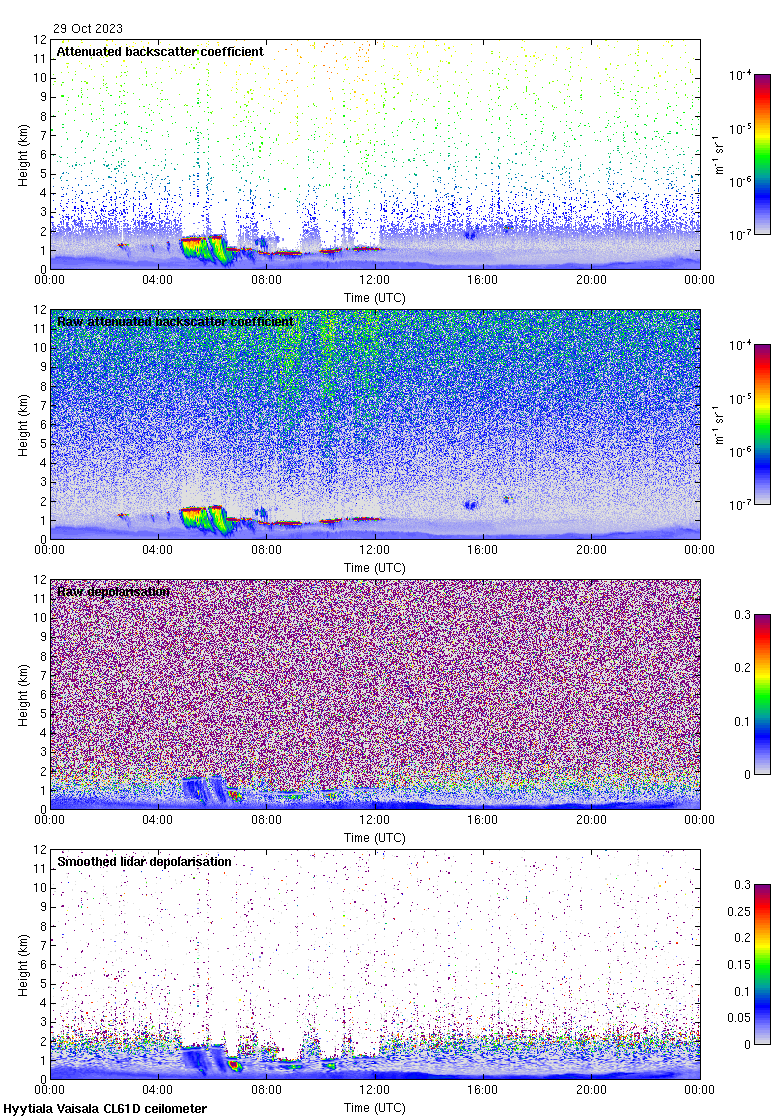Screen dimensions: 780x1120
Task: Click the 10⁻⁴ label on the top colorbar
Action: tap(739, 75)
